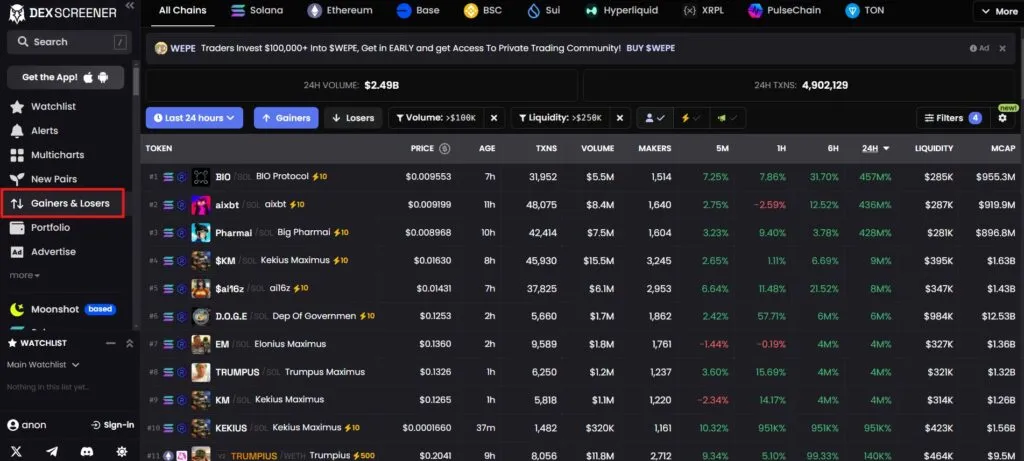Click the settings gear beside Filters
The image size is (1024, 461).
tap(1002, 118)
